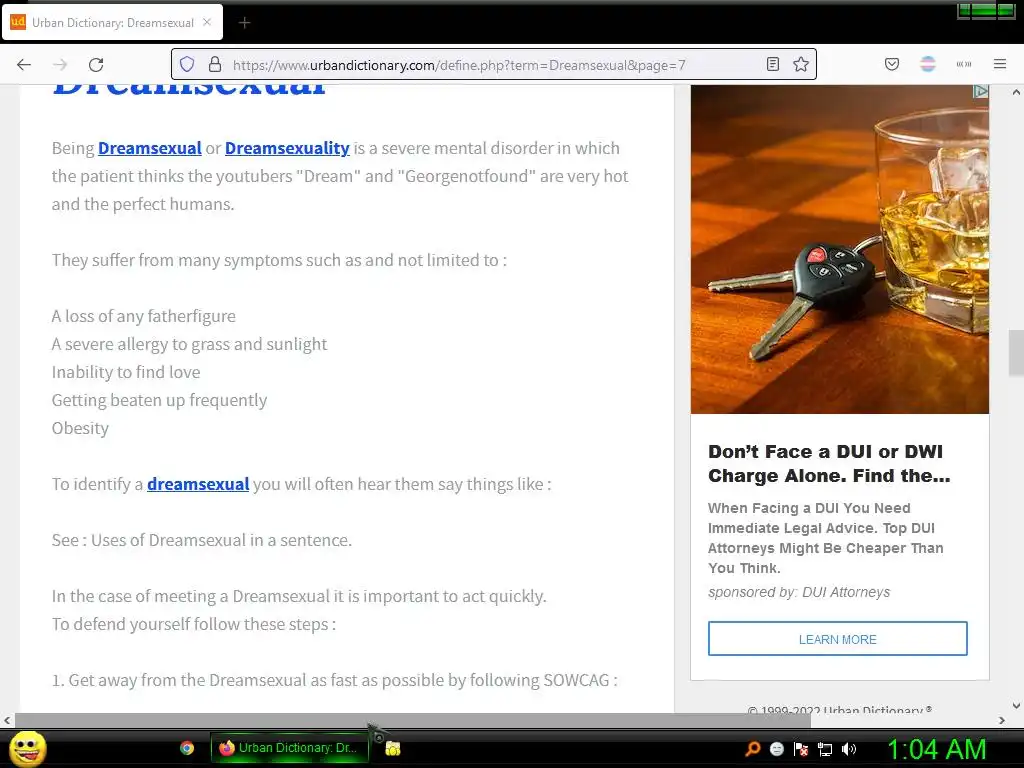Open the striped flag extension icon
The image size is (1024, 768).
coord(928,64)
